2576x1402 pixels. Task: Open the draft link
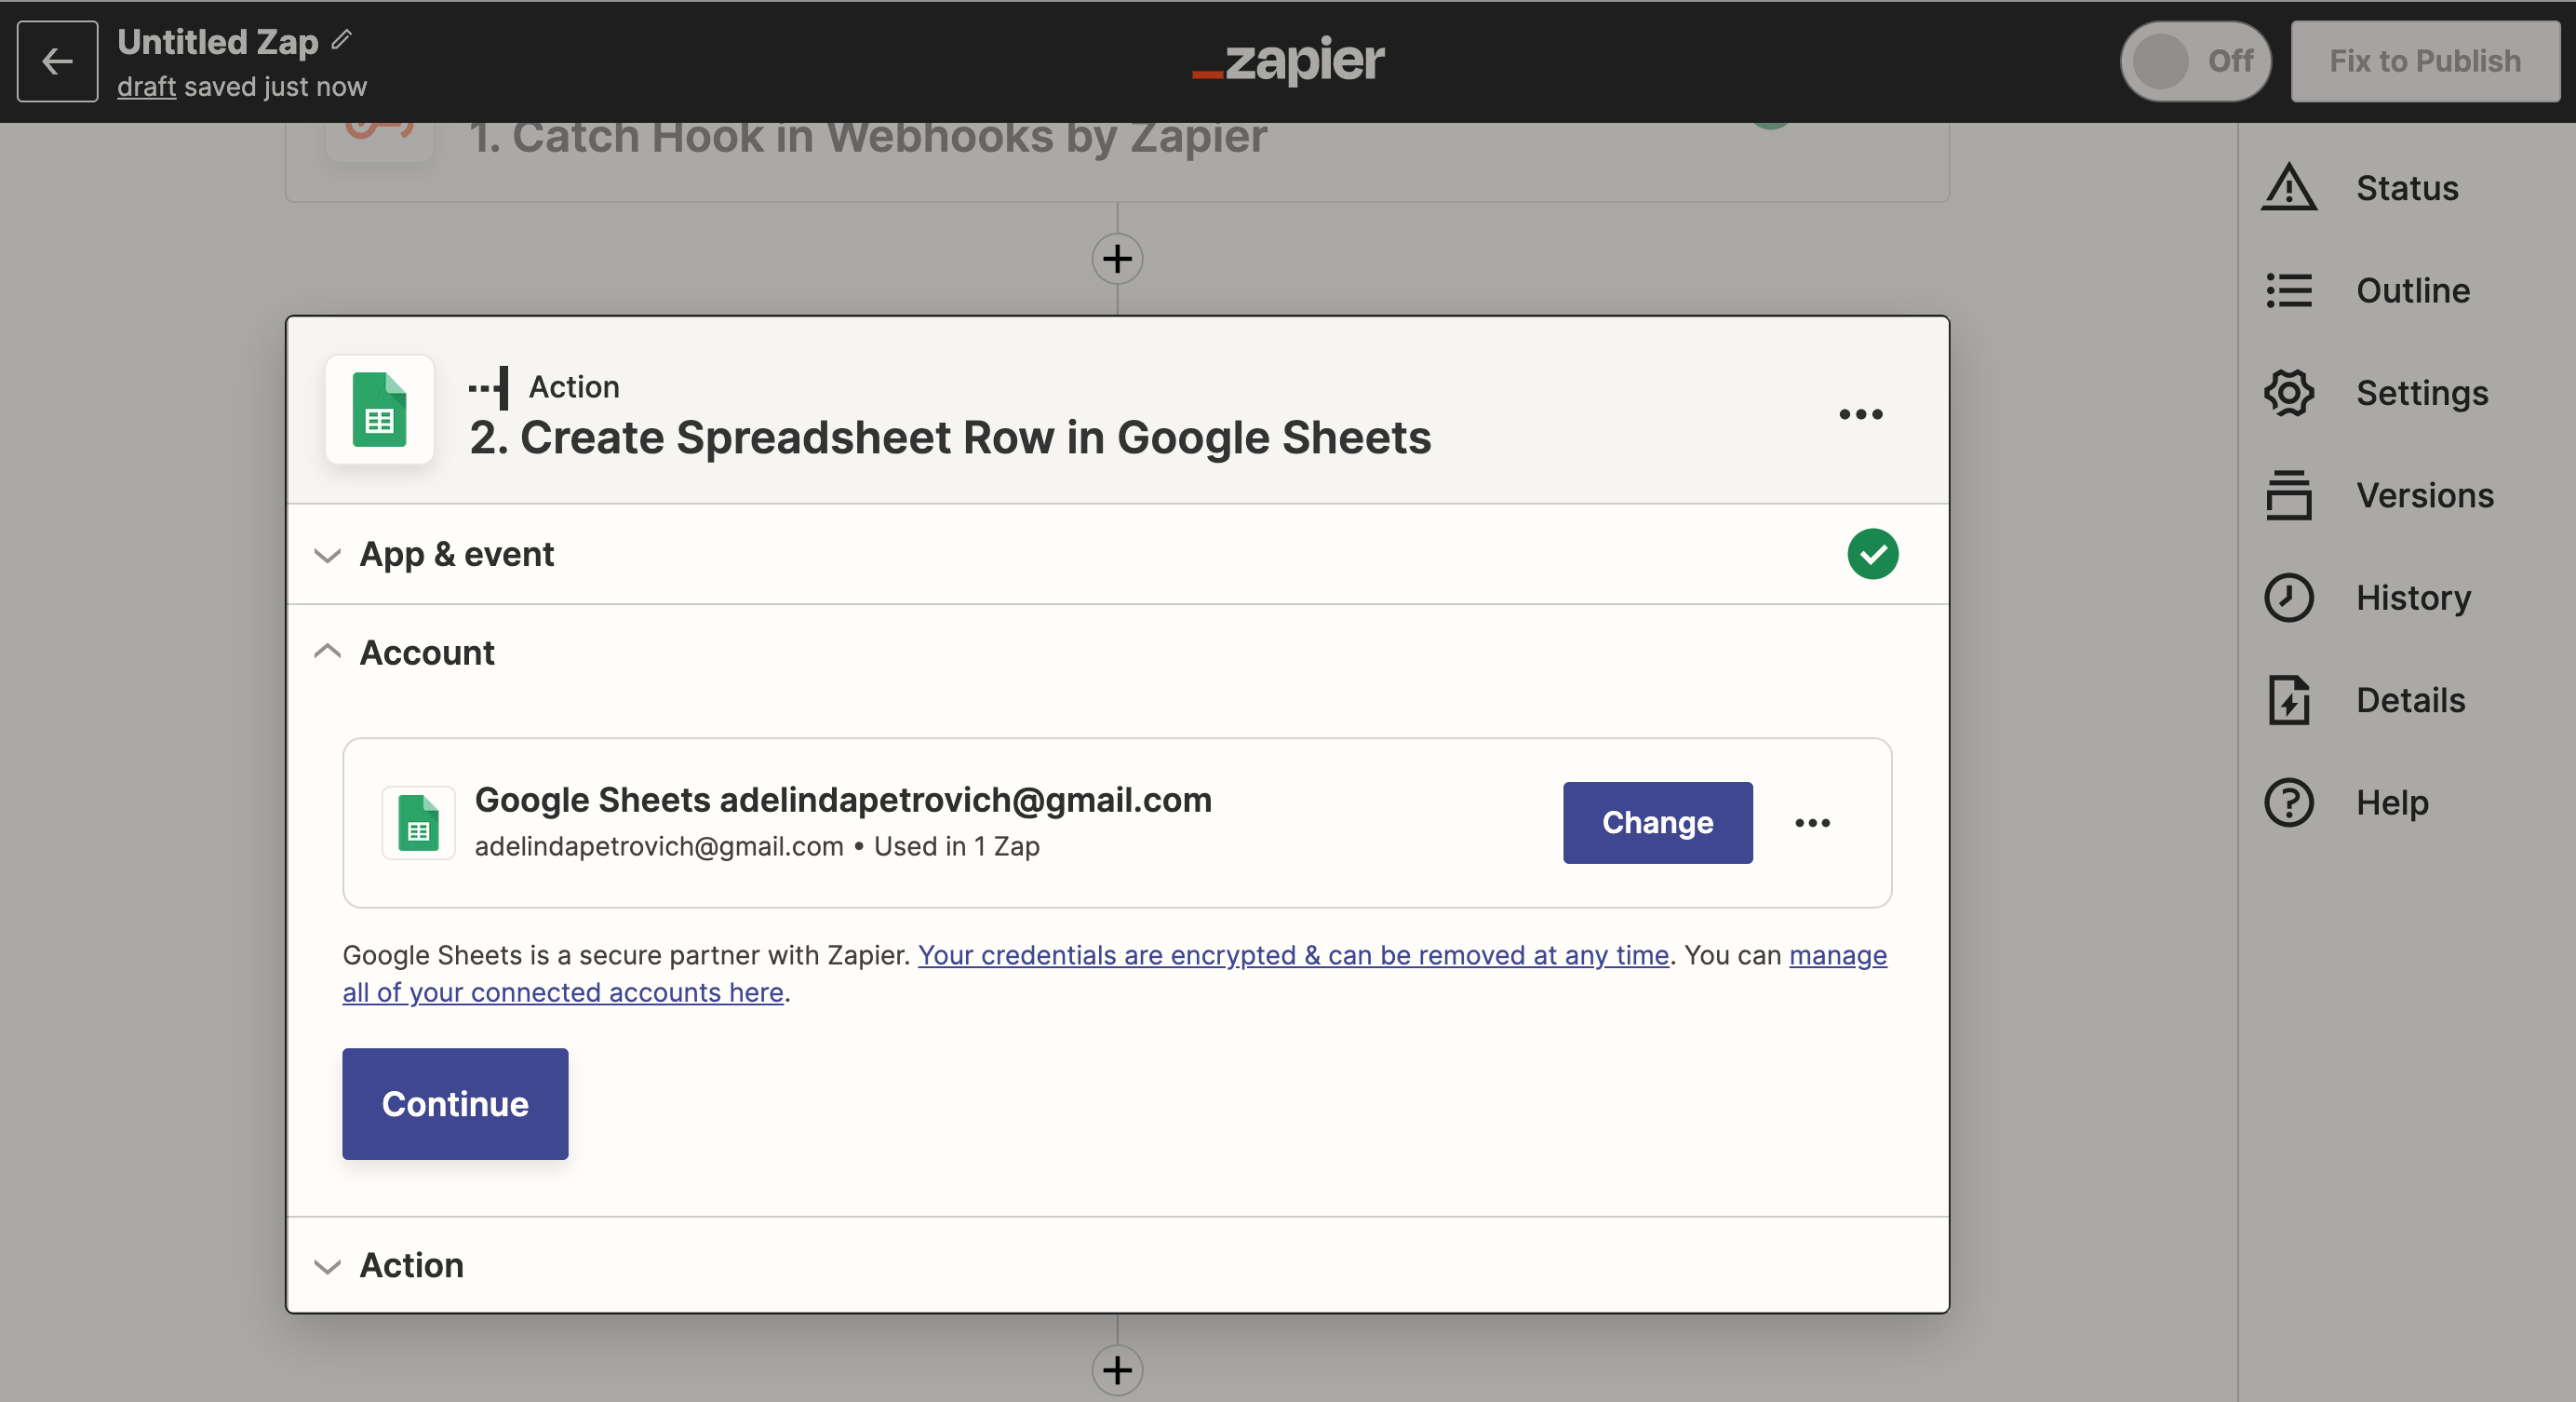pos(146,87)
